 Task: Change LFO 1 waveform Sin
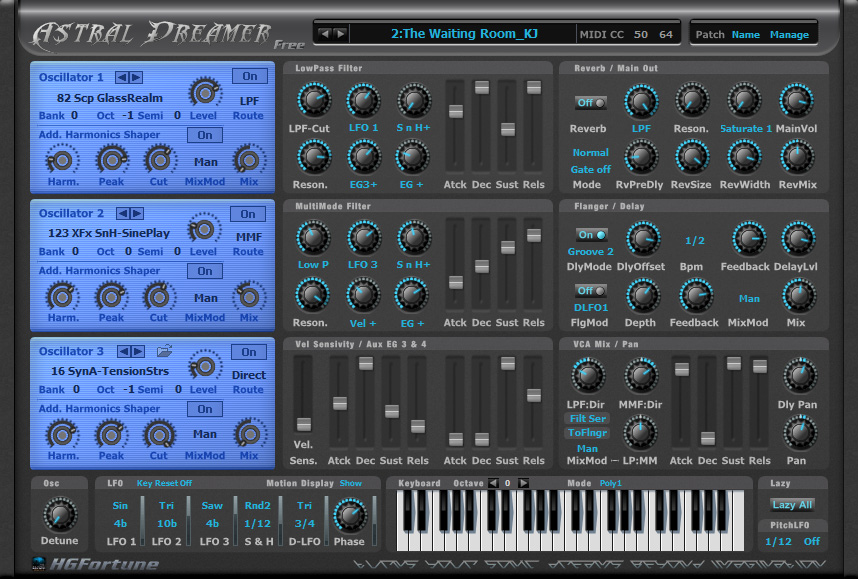[120, 506]
